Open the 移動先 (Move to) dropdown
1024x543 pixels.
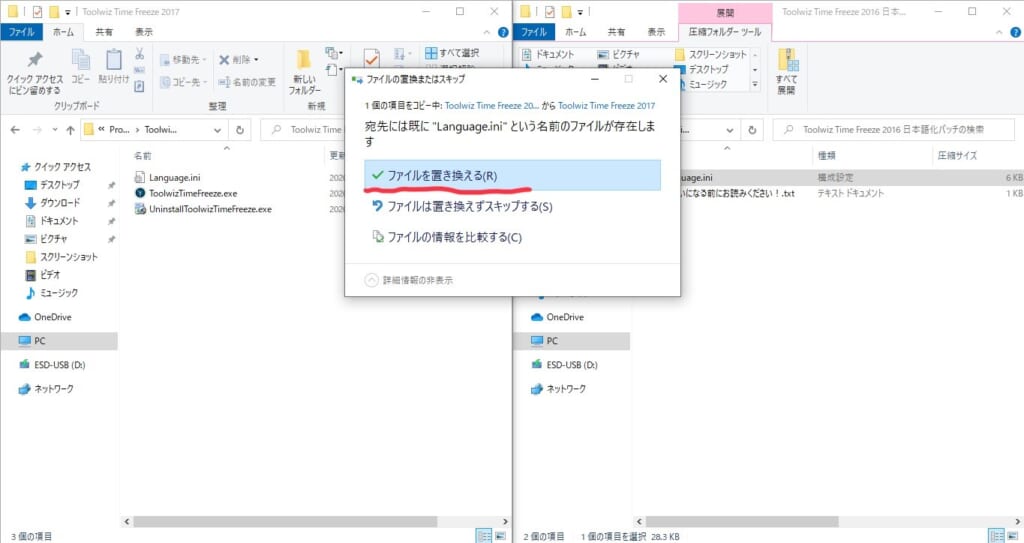pyautogui.click(x=184, y=59)
